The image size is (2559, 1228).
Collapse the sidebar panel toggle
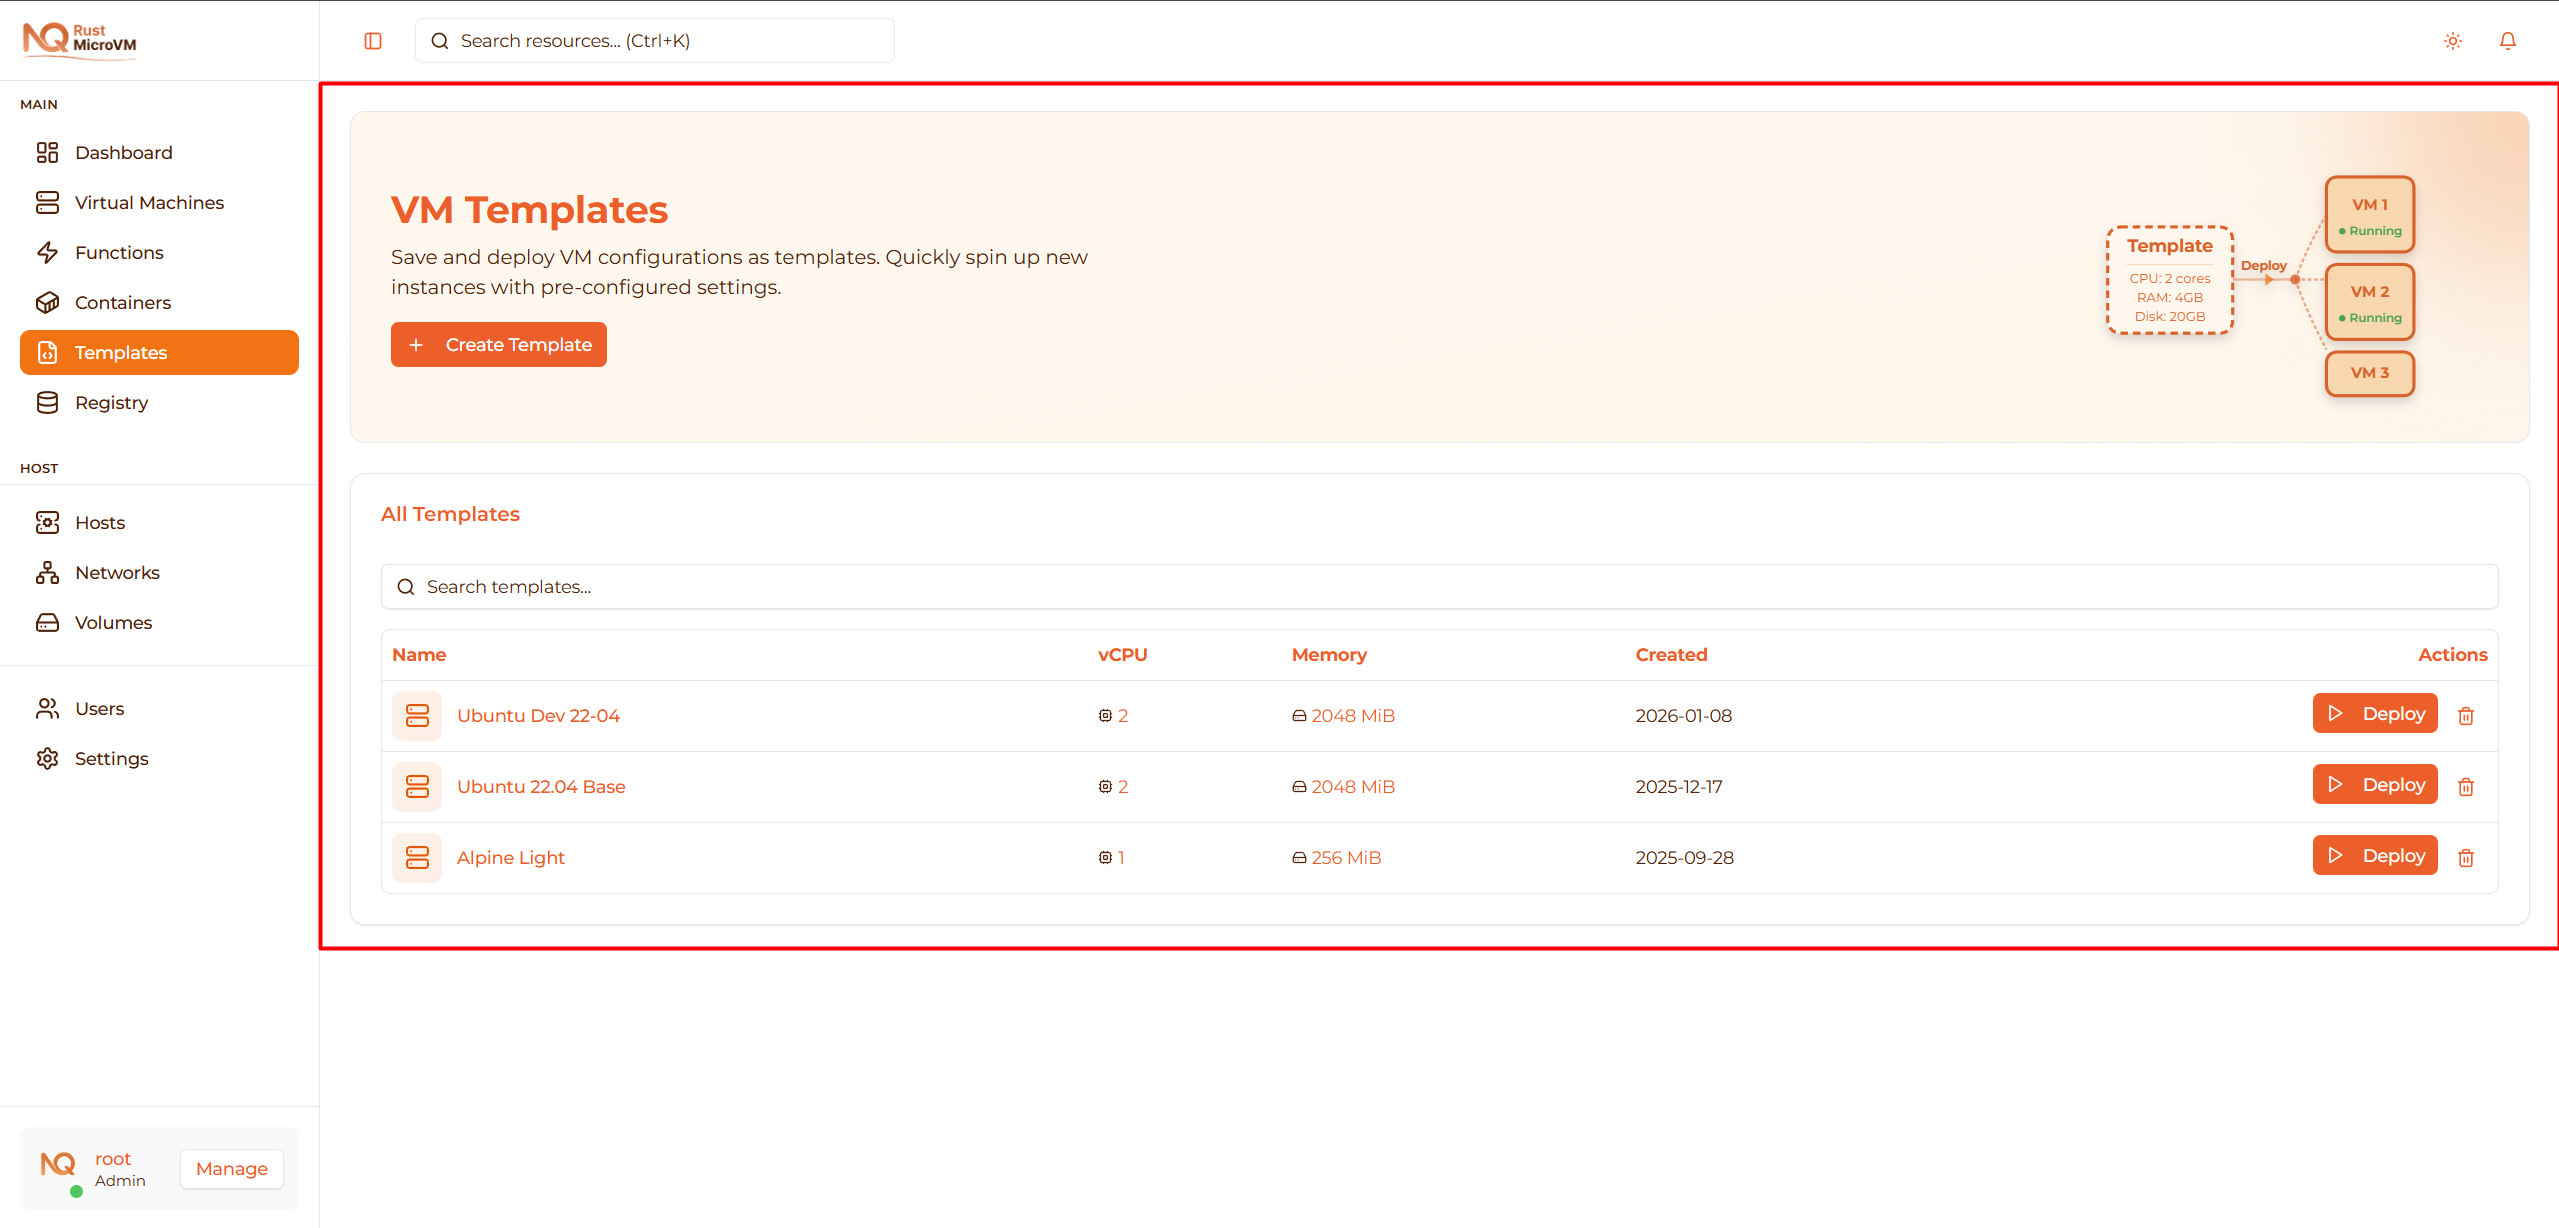point(372,40)
